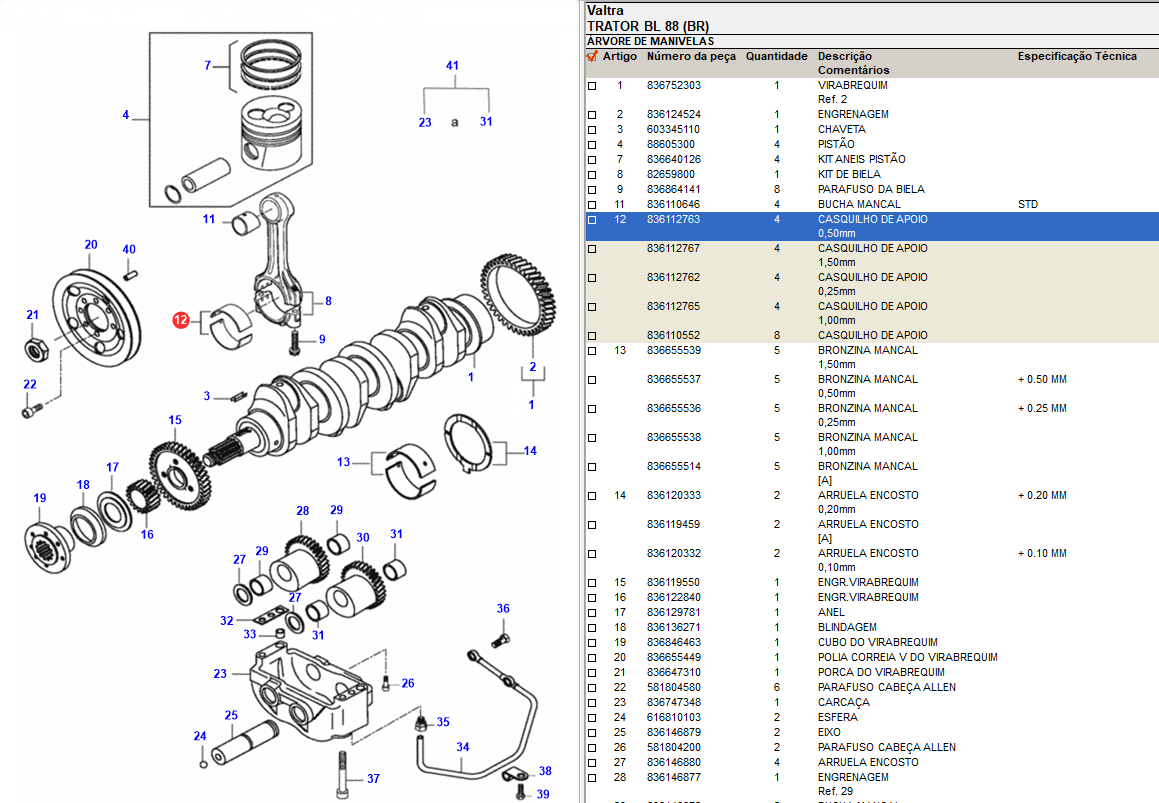Enable the checkbox for item 20 POLIA CORREIA
The width and height of the screenshot is (1159, 803).
click(592, 658)
